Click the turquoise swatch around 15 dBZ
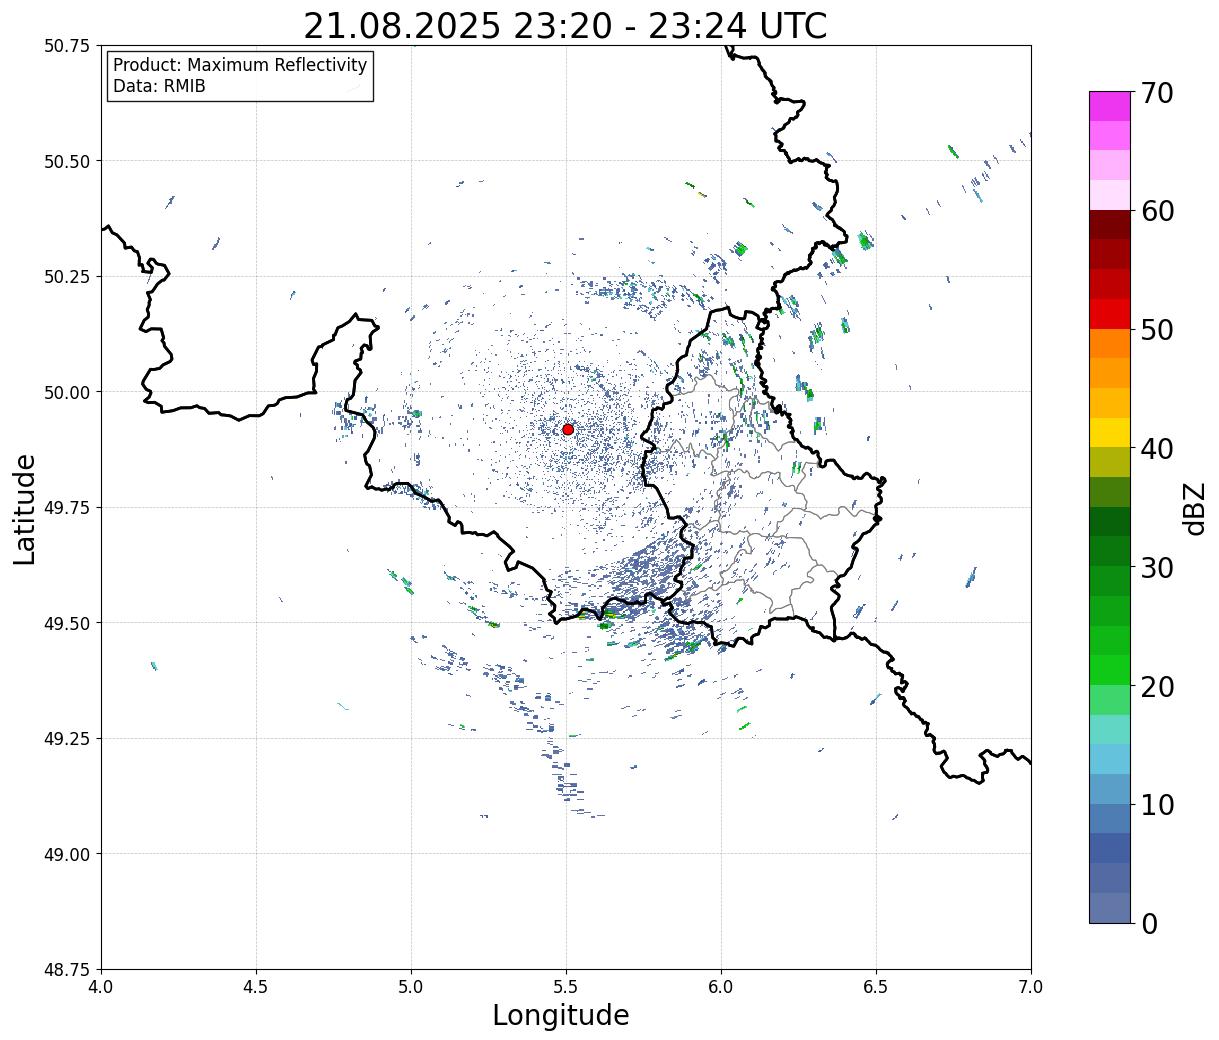Image resolution: width=1219 pixels, height=1040 pixels. pos(1110,729)
